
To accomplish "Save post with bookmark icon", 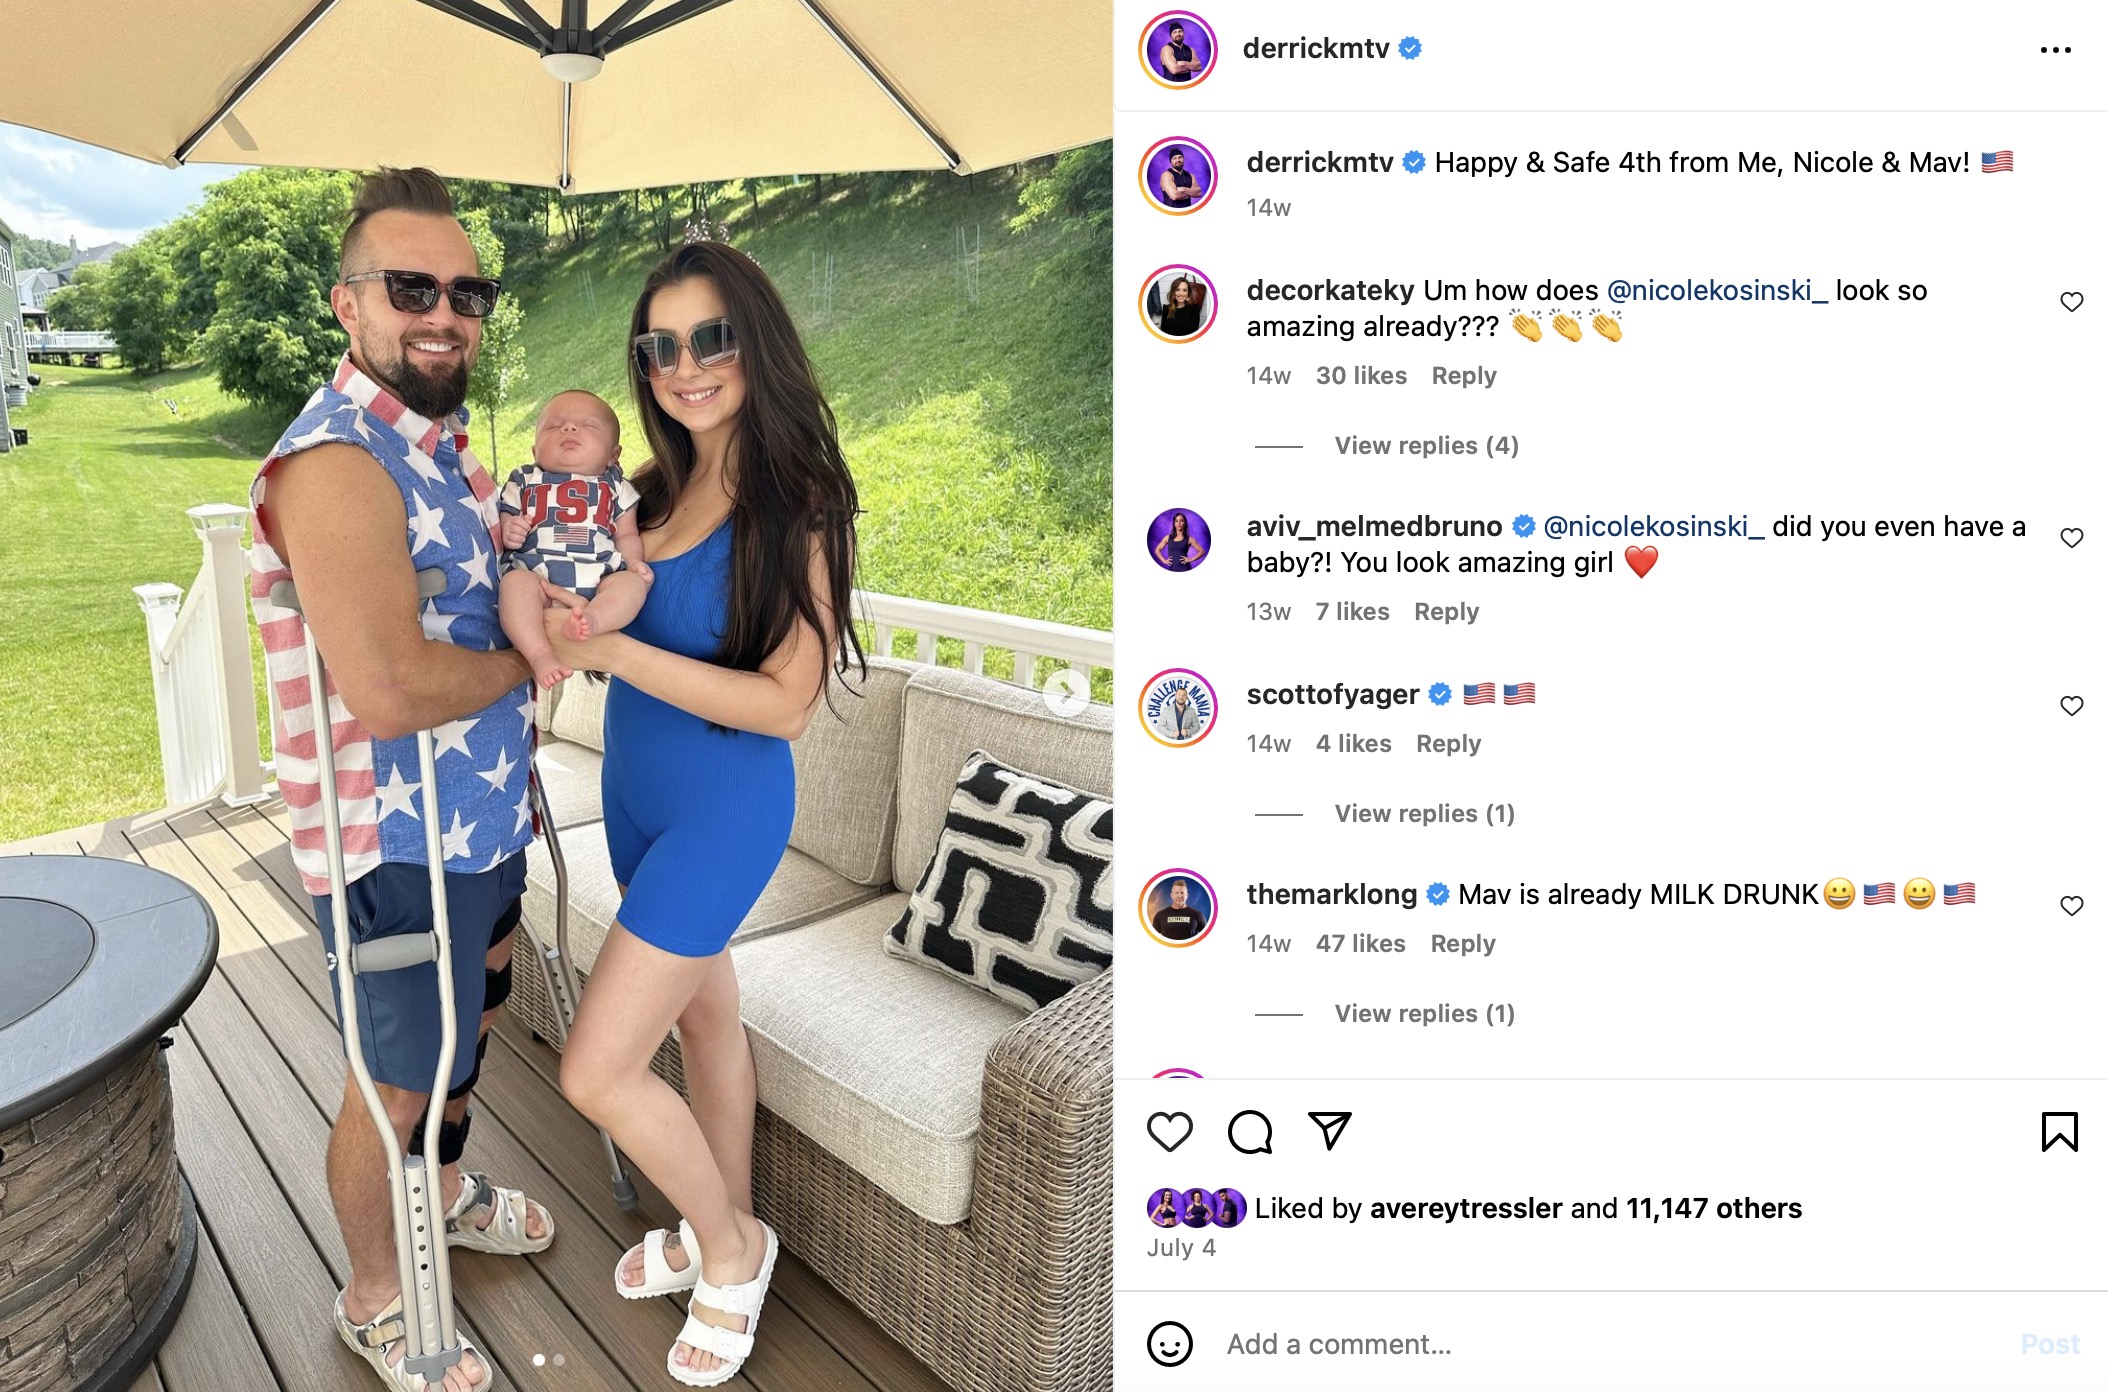I will 2059,1132.
